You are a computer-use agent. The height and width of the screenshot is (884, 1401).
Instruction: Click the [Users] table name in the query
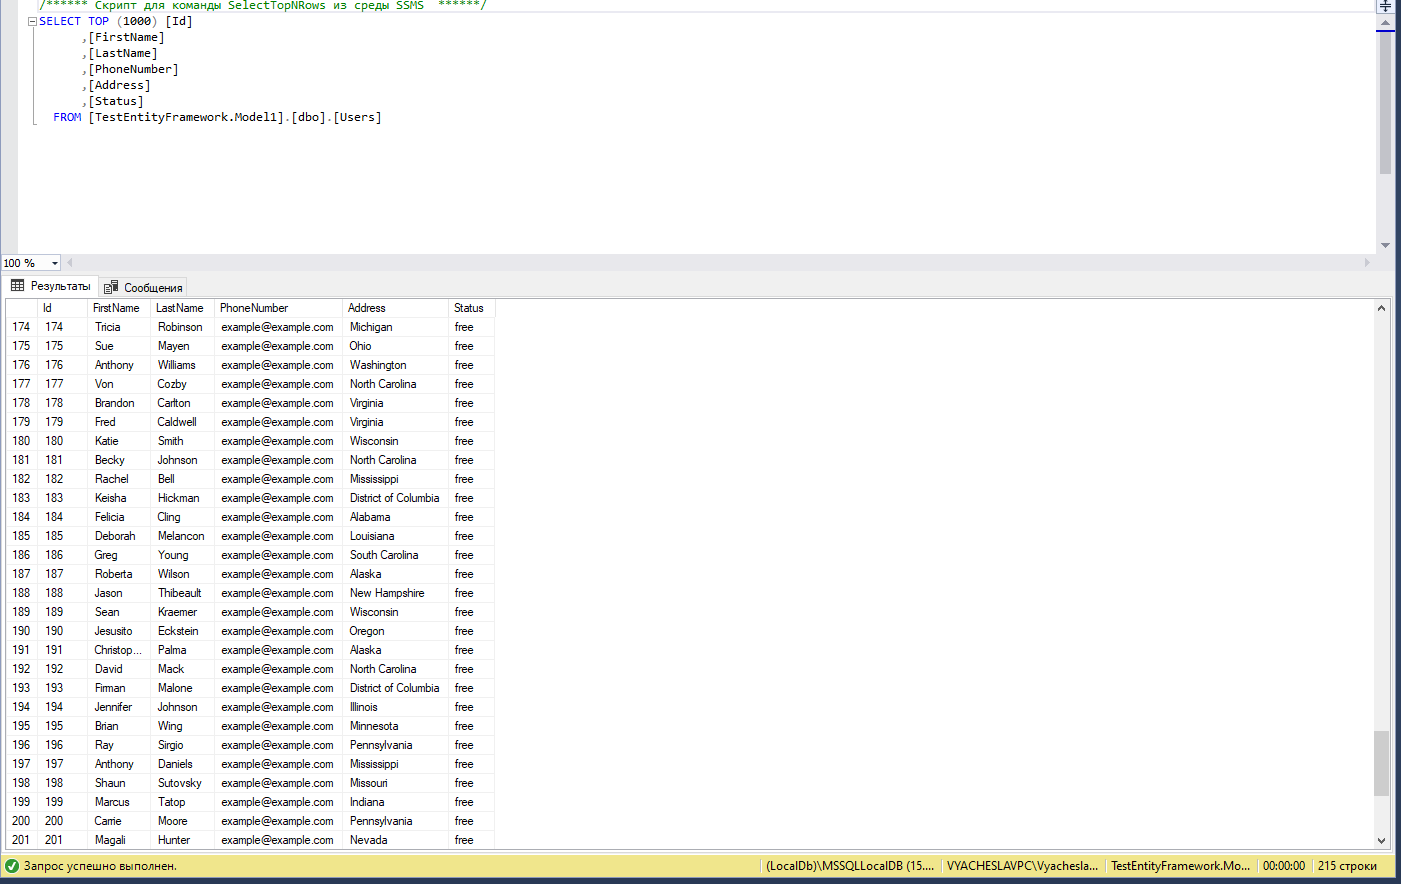click(357, 117)
